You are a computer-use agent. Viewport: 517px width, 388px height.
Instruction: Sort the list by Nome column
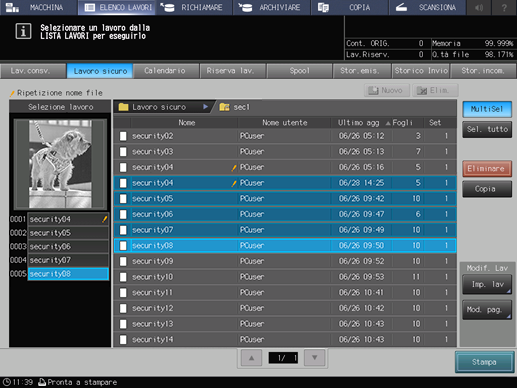coord(187,123)
